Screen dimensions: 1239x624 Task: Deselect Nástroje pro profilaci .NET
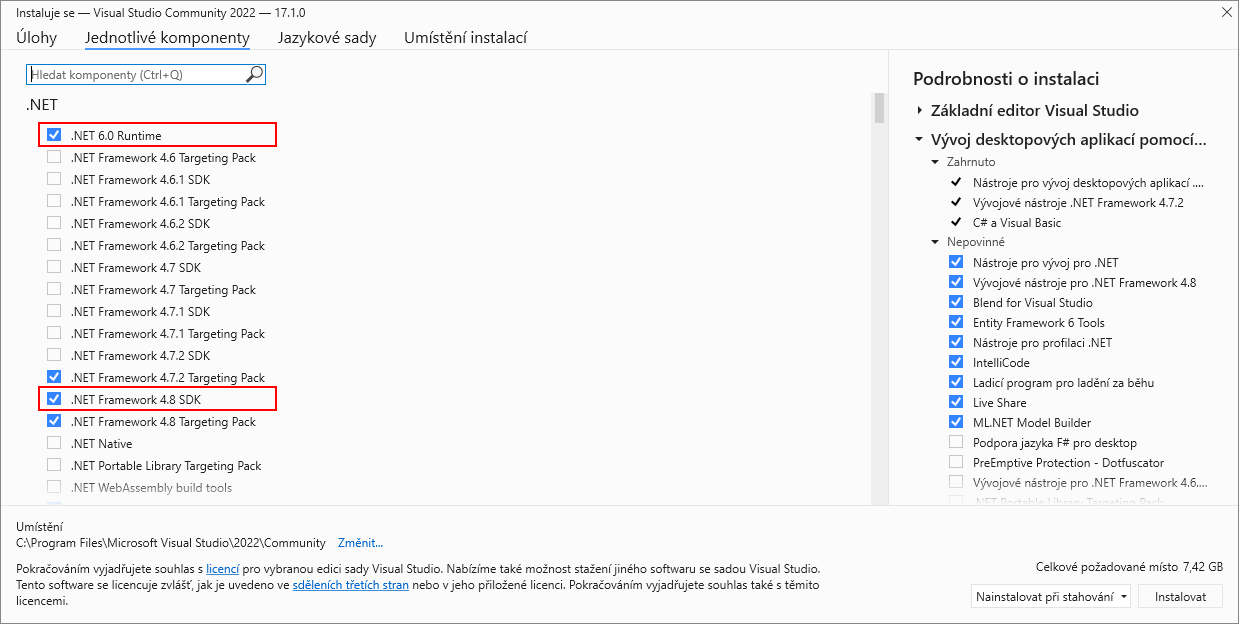click(x=956, y=342)
